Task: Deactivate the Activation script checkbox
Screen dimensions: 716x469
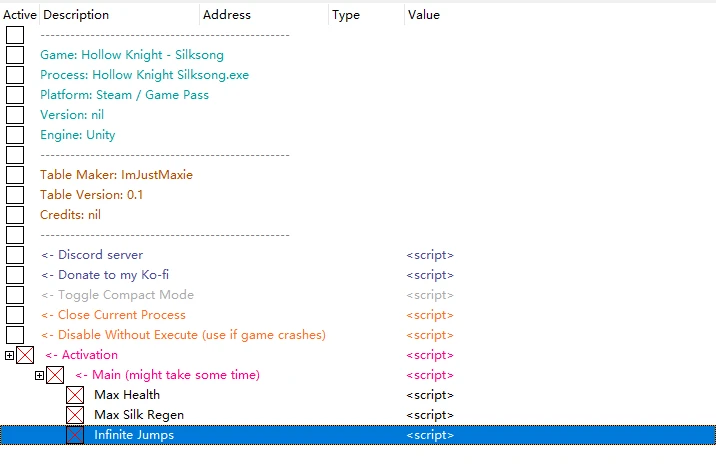Action: 25,355
